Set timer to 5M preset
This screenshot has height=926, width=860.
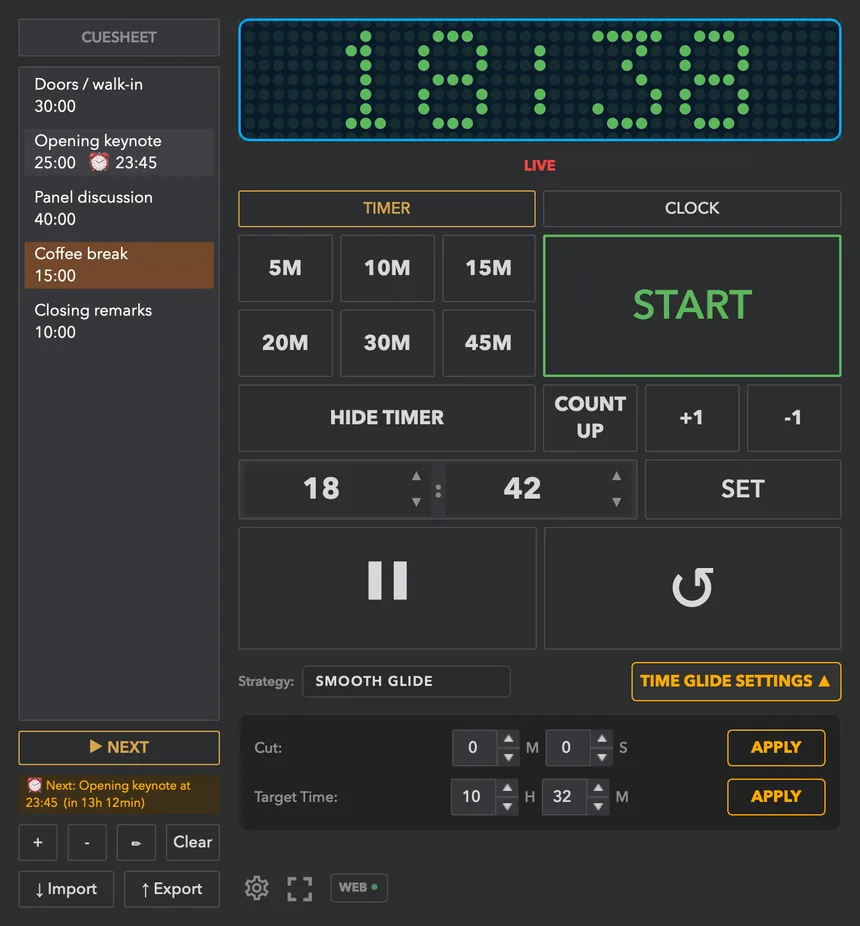pos(285,268)
